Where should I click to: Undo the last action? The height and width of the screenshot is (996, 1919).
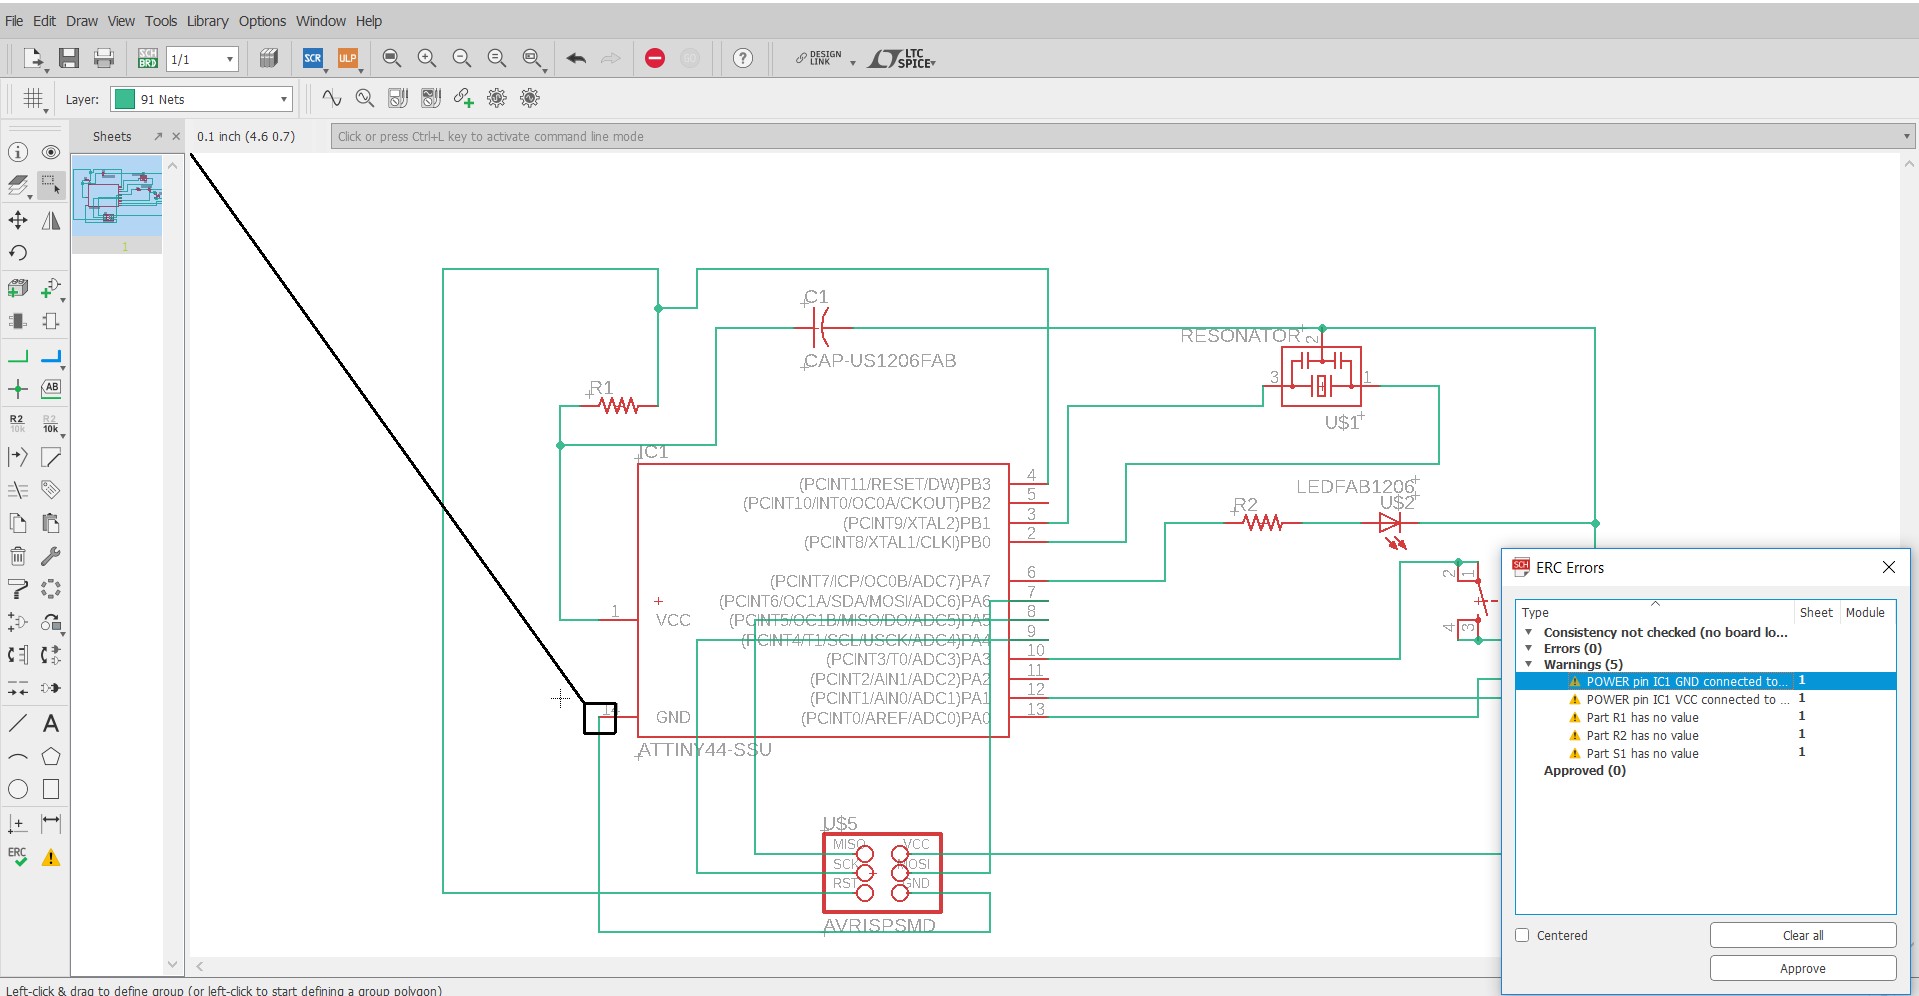pyautogui.click(x=576, y=58)
